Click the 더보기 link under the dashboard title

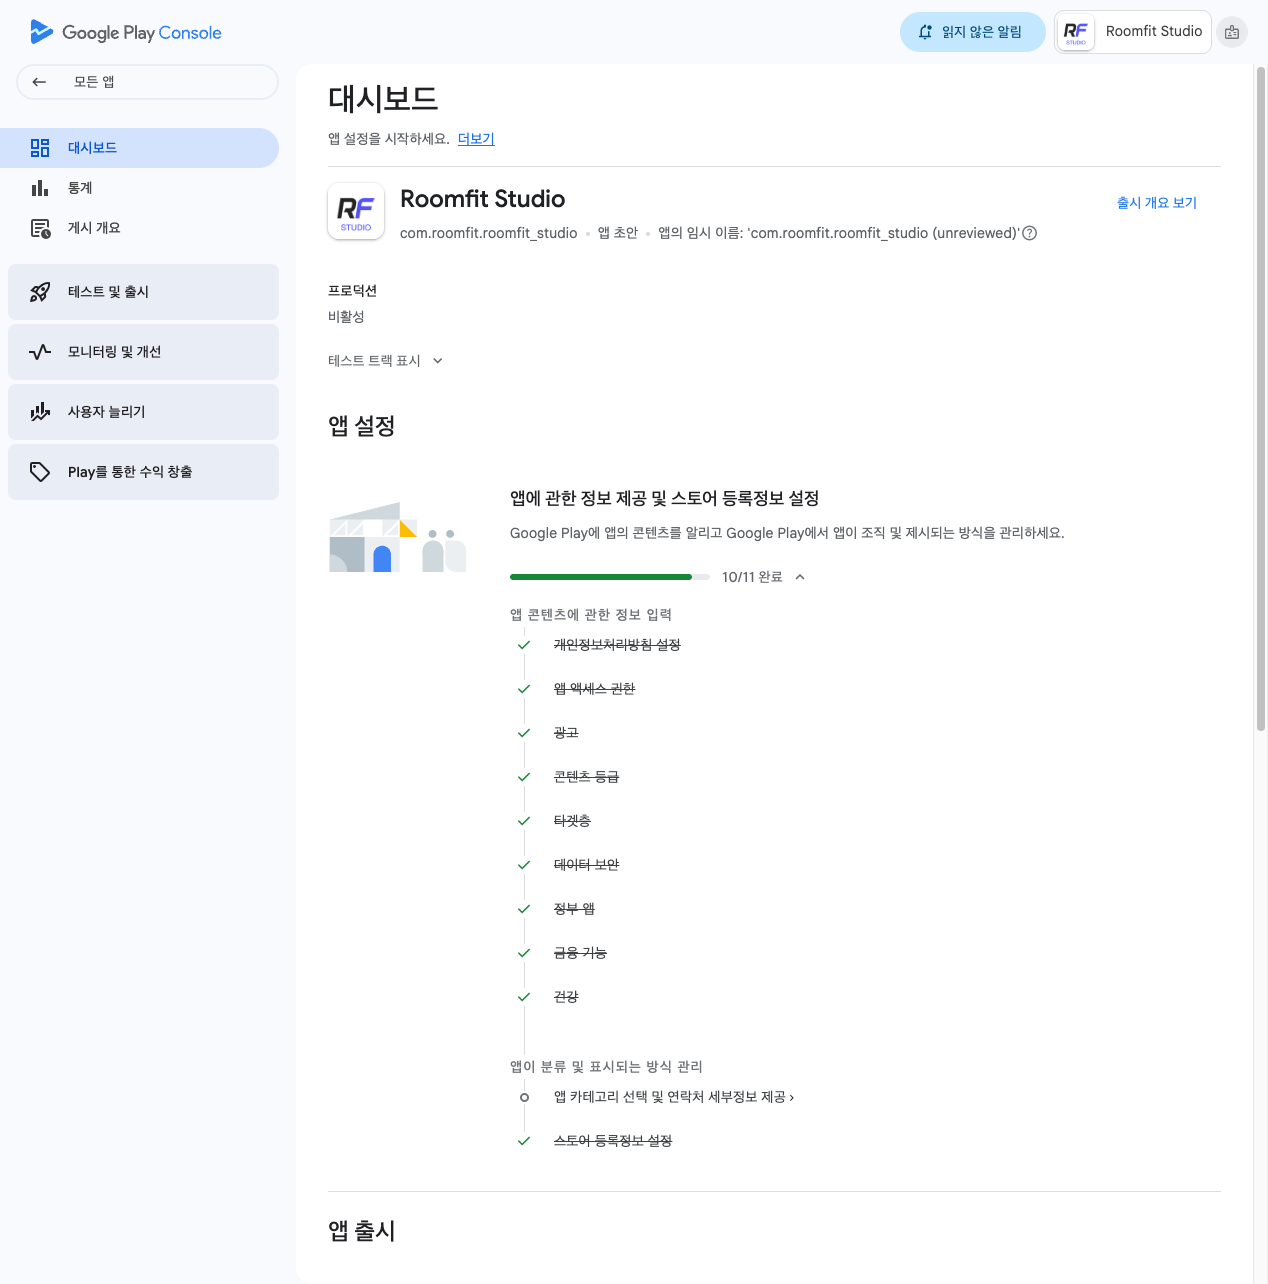pos(476,139)
